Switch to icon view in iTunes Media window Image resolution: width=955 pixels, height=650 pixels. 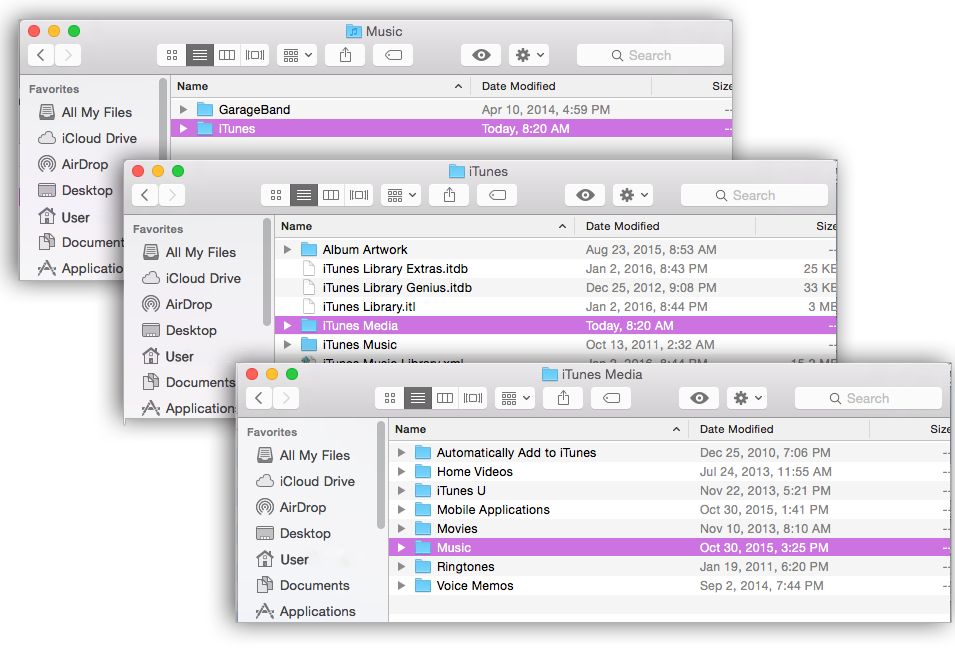coord(389,398)
